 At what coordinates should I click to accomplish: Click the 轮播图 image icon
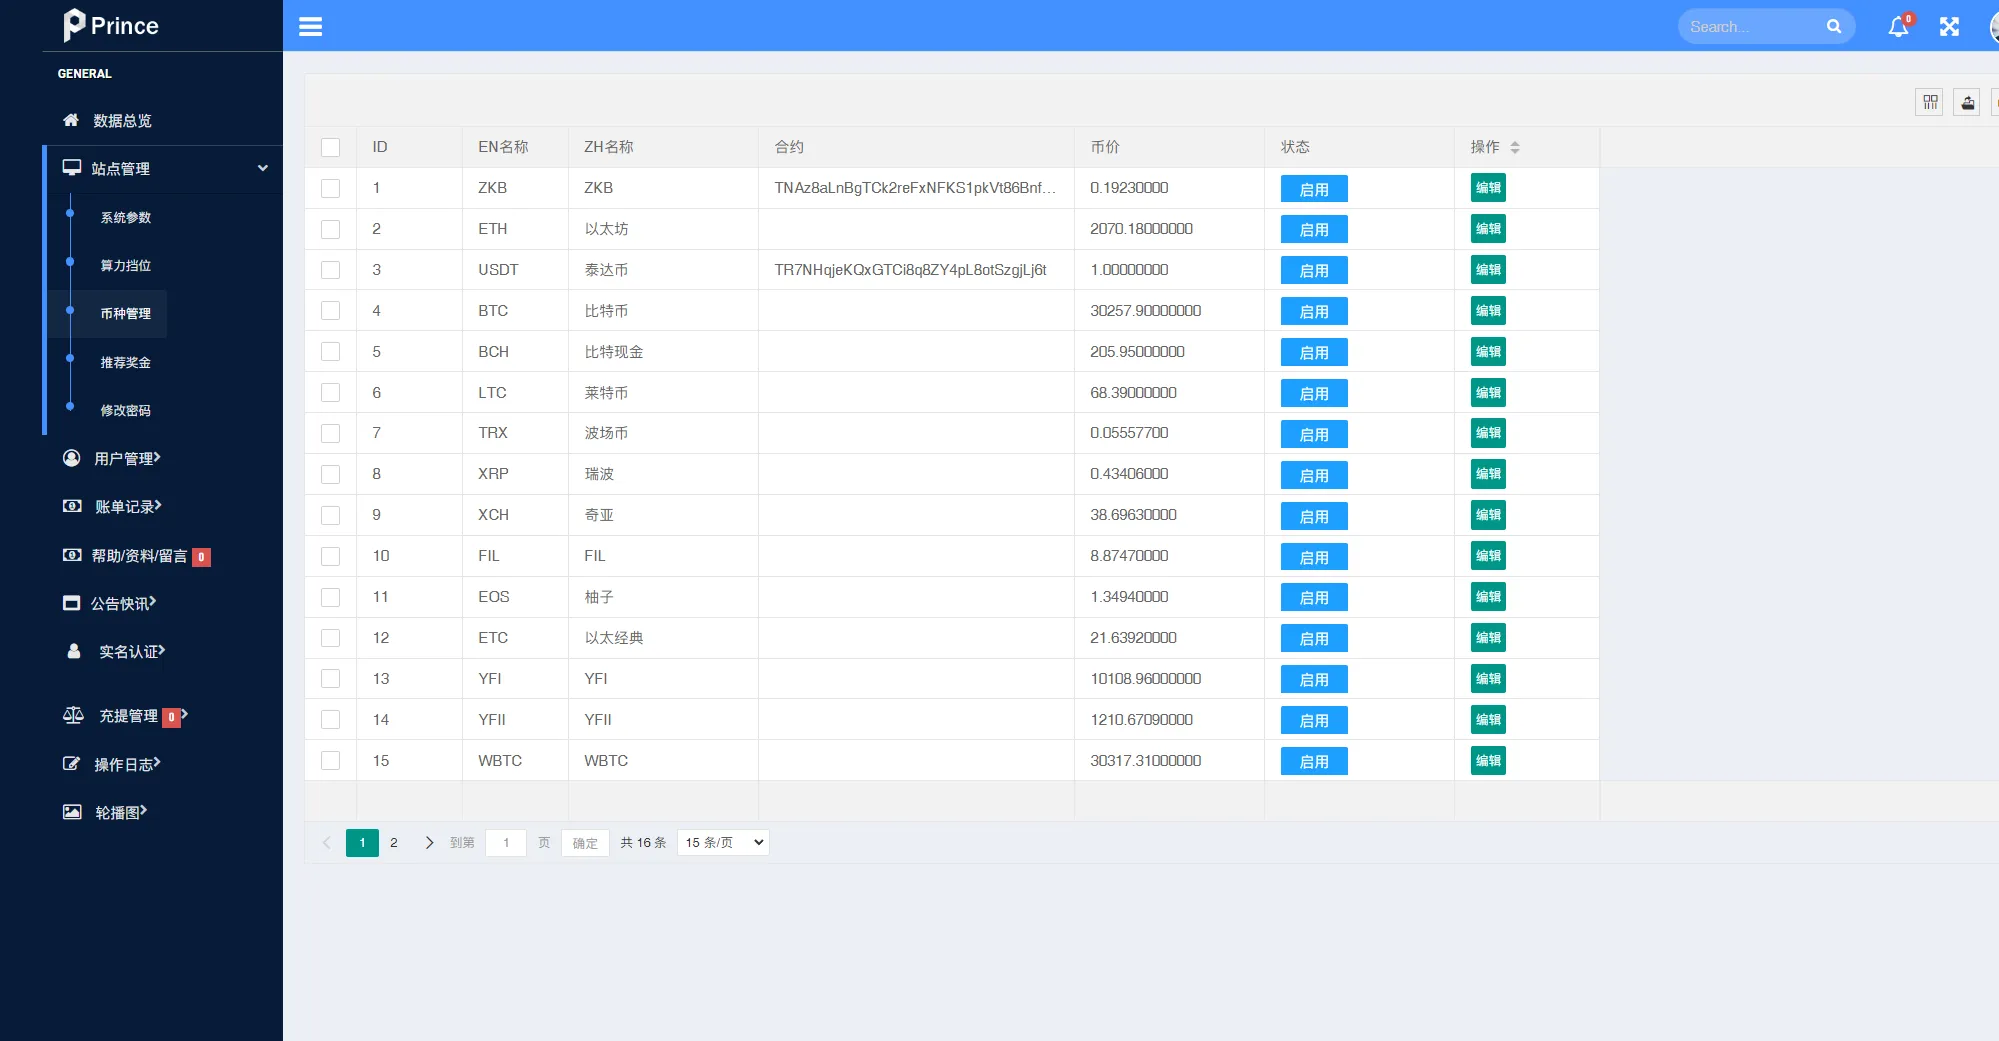click(x=70, y=811)
